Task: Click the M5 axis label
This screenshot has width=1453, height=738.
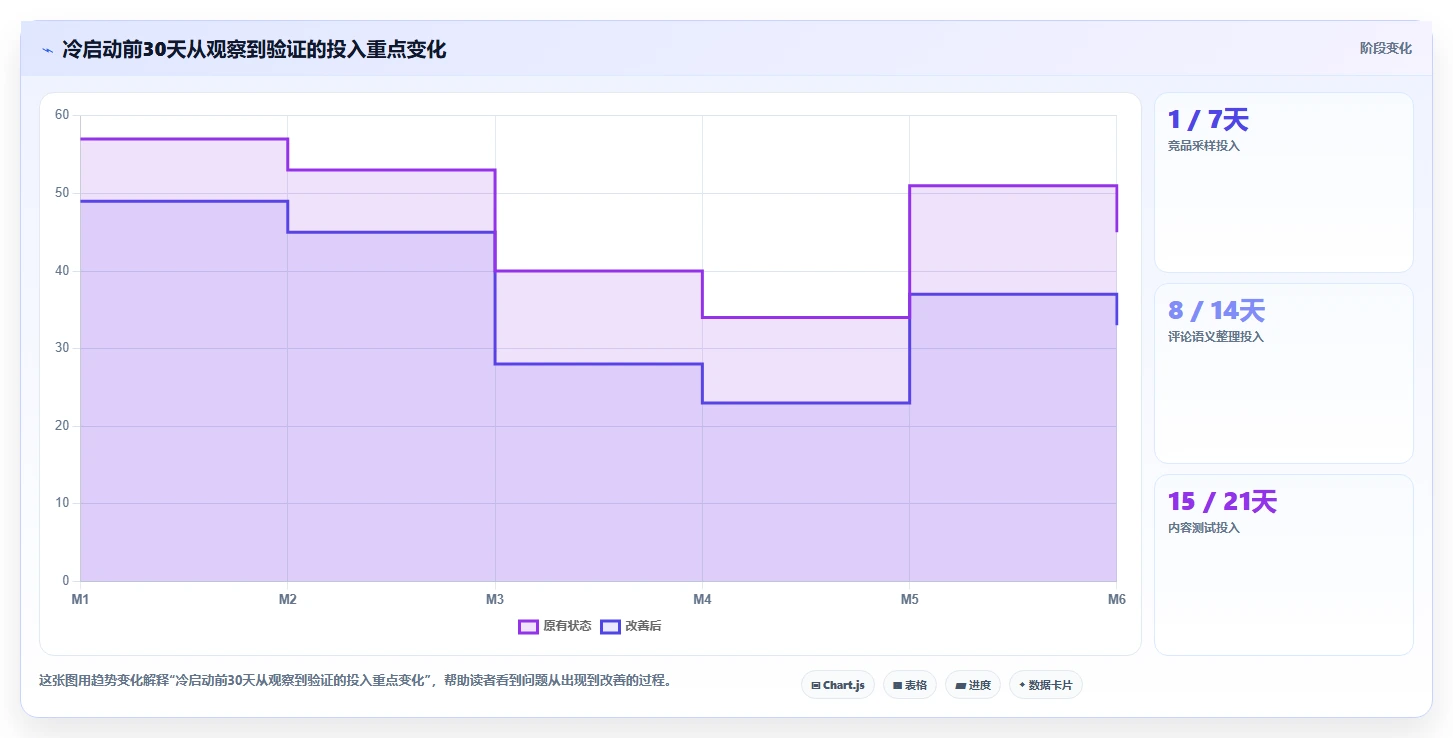Action: pyautogui.click(x=909, y=599)
